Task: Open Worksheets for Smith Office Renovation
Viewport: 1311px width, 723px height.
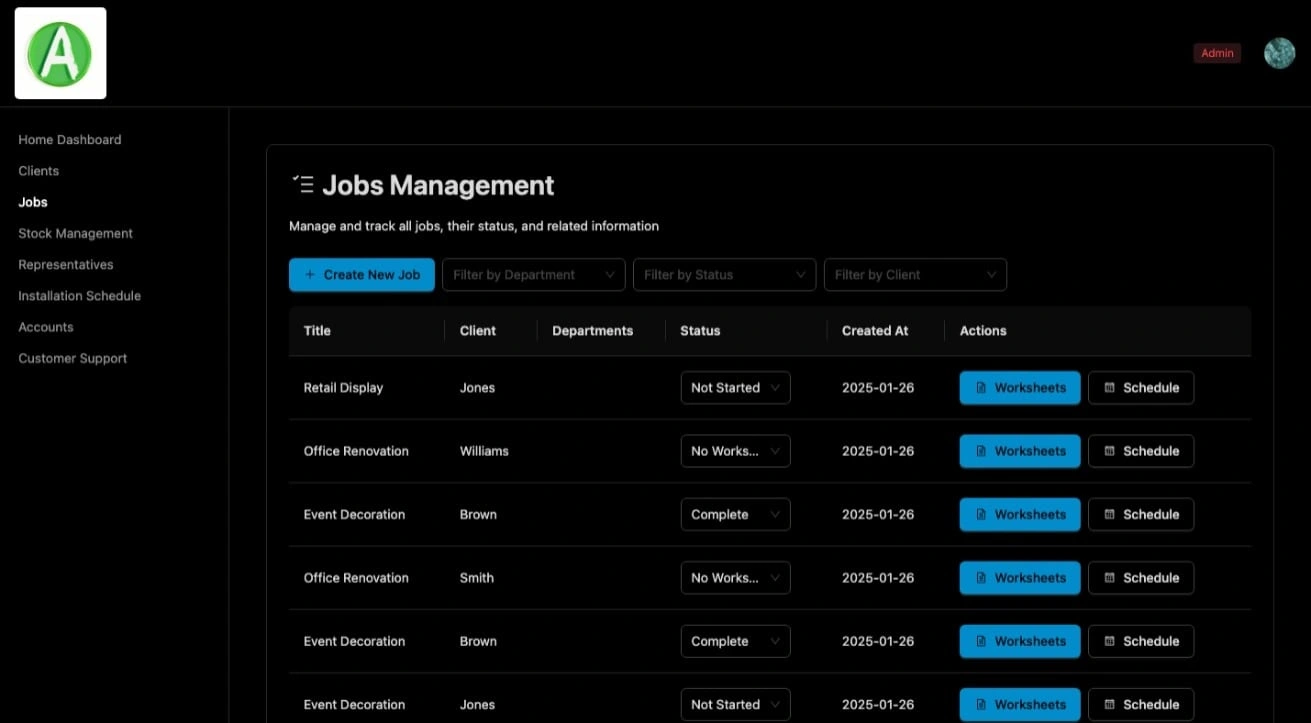Action: pyautogui.click(x=1020, y=578)
